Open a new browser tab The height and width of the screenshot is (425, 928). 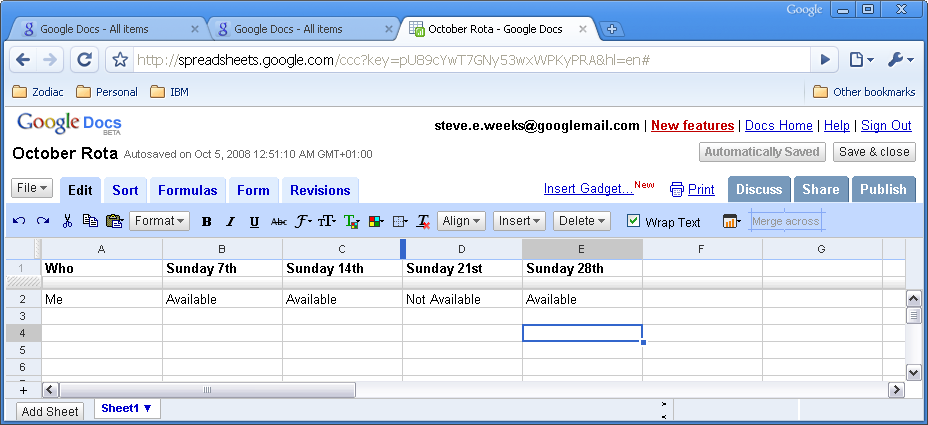coord(612,28)
